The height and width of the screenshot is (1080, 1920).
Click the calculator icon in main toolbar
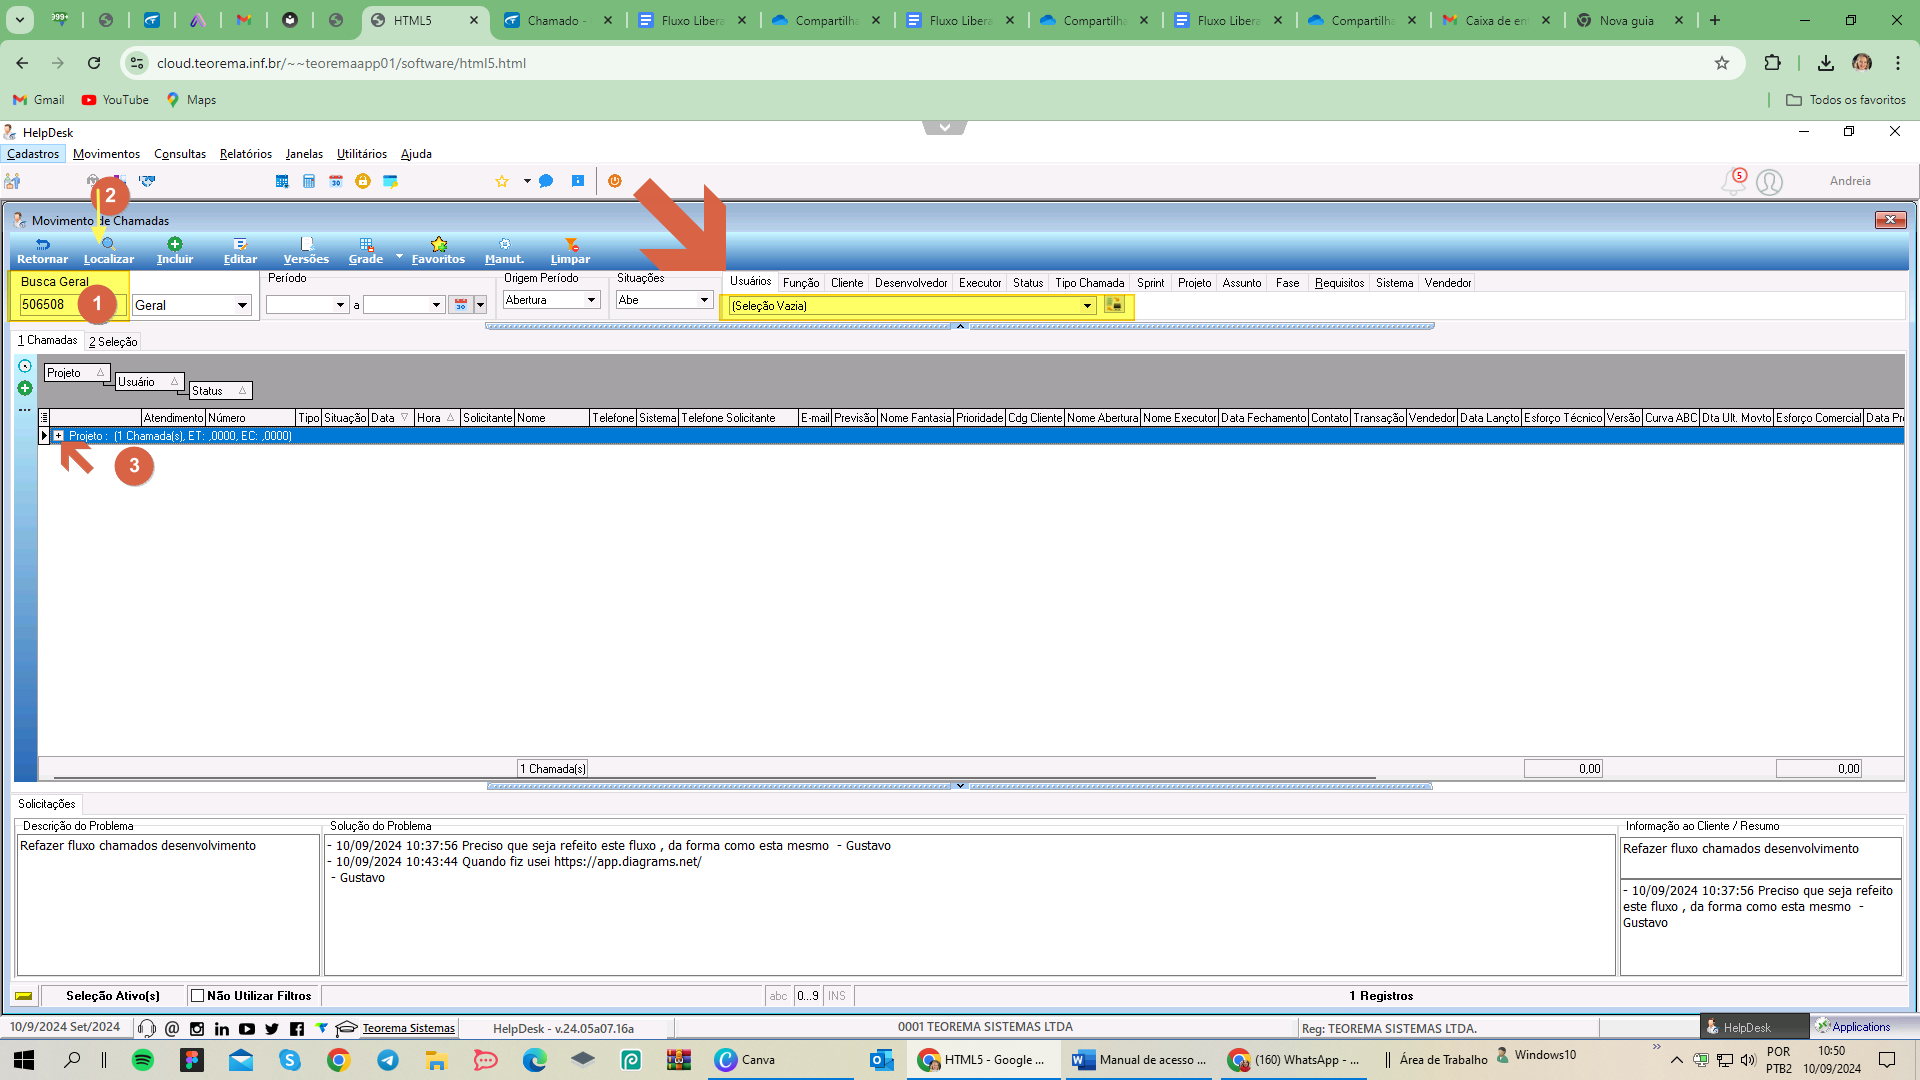(x=309, y=181)
